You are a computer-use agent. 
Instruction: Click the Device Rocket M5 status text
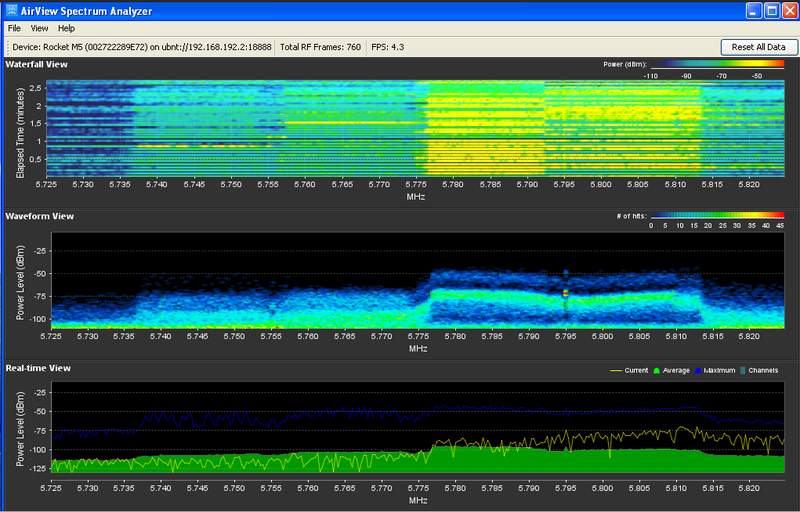click(x=141, y=47)
